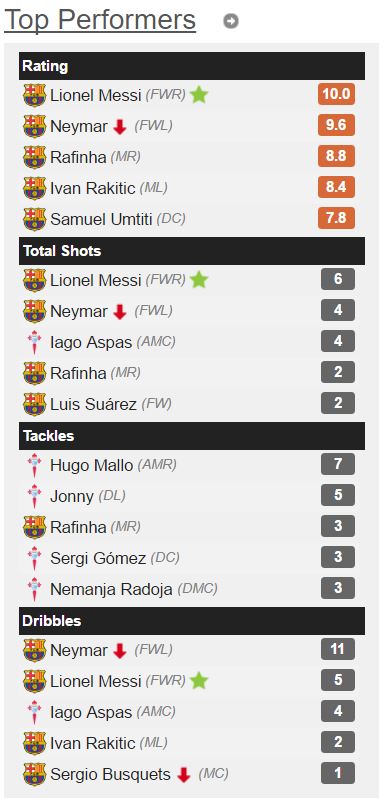Click the Celta crest beside Jonny

click(x=35, y=496)
